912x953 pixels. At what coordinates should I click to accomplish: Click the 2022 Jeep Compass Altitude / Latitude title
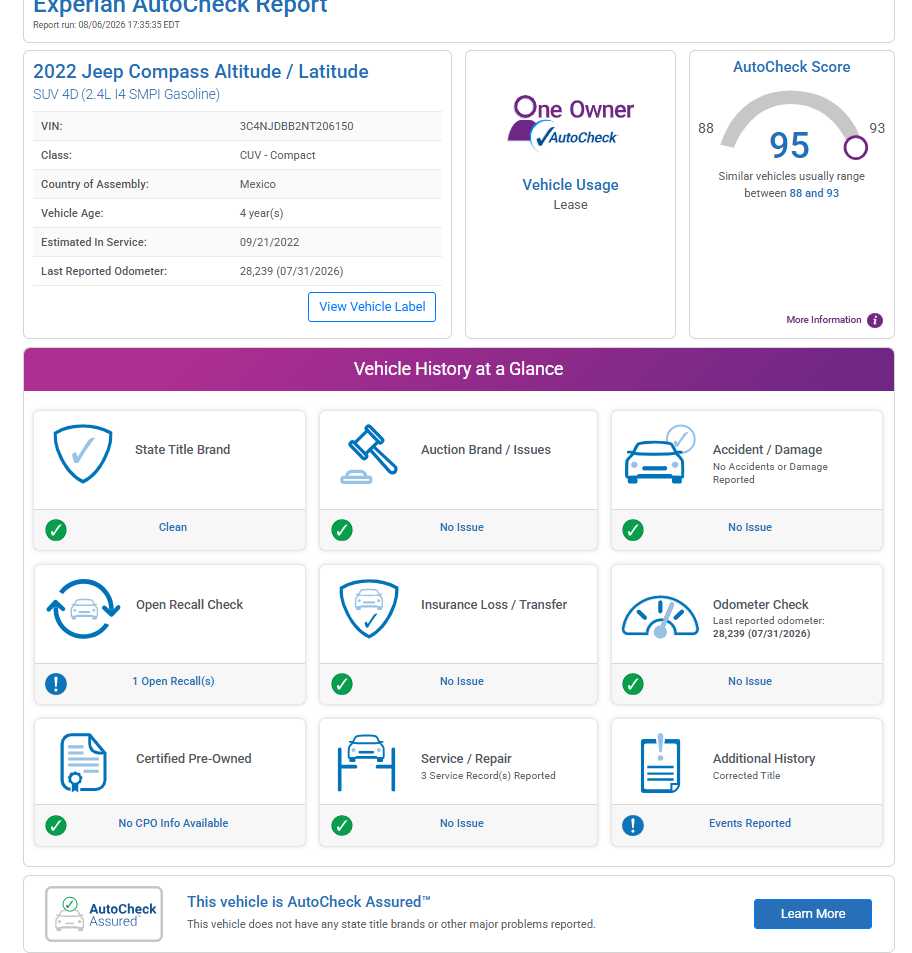point(201,72)
